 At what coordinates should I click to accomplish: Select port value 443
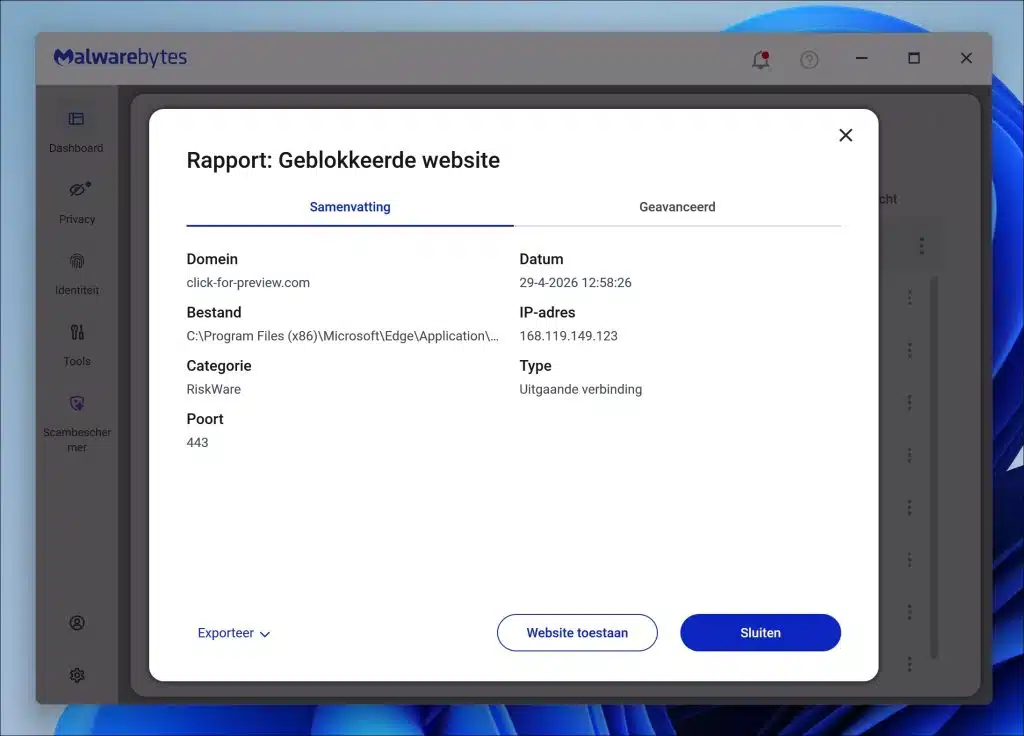pos(197,443)
